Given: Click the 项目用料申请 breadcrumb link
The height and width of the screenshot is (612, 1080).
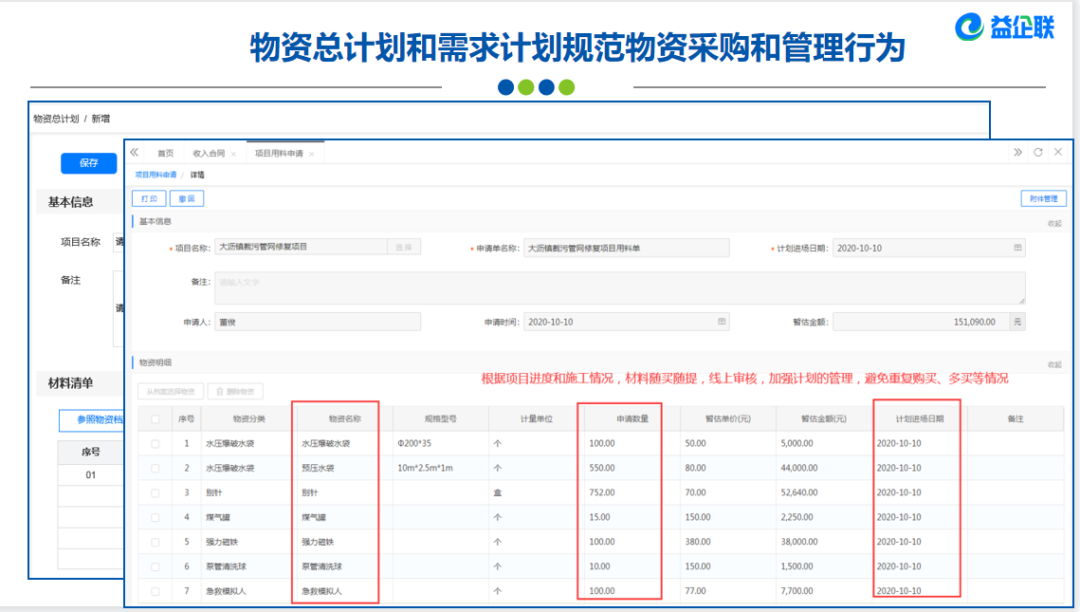Looking at the screenshot, I should pos(156,175).
